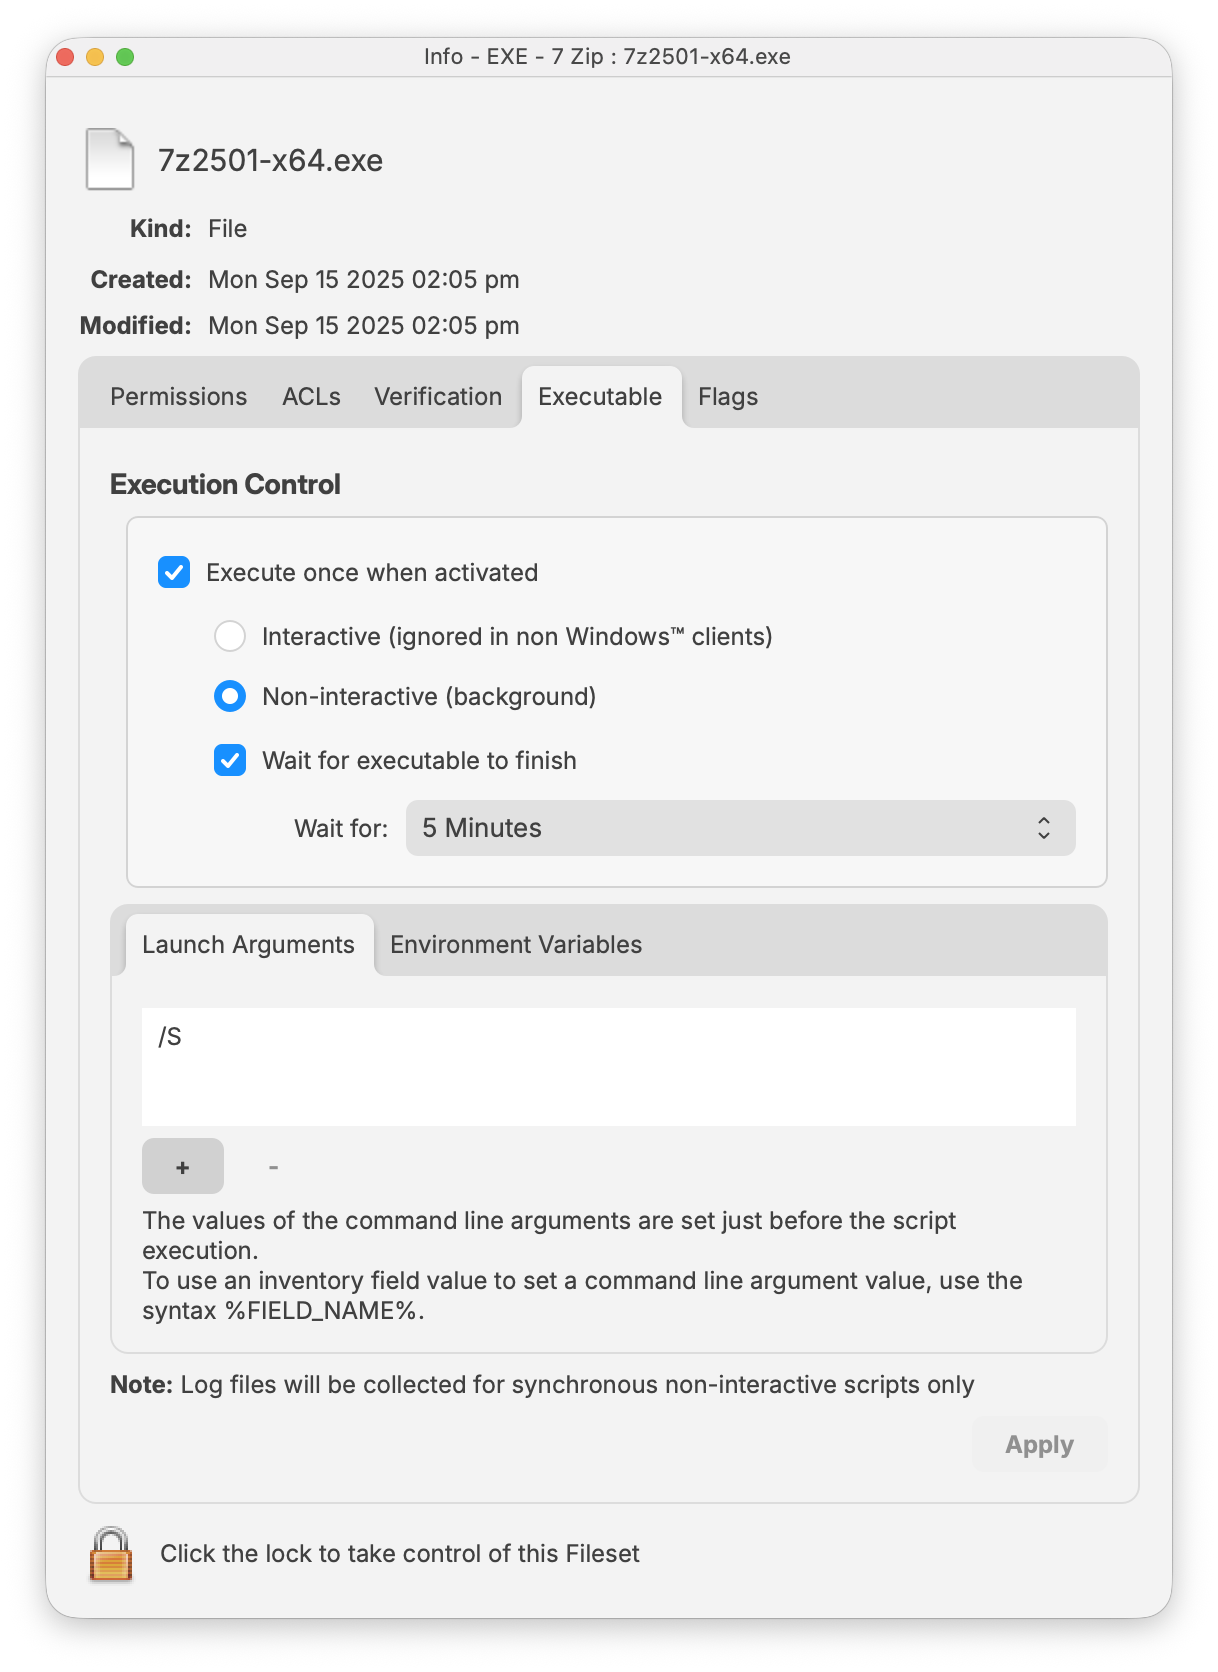Show the Environment Variables tab
Image resolution: width=1218 pixels, height=1672 pixels.
click(516, 945)
